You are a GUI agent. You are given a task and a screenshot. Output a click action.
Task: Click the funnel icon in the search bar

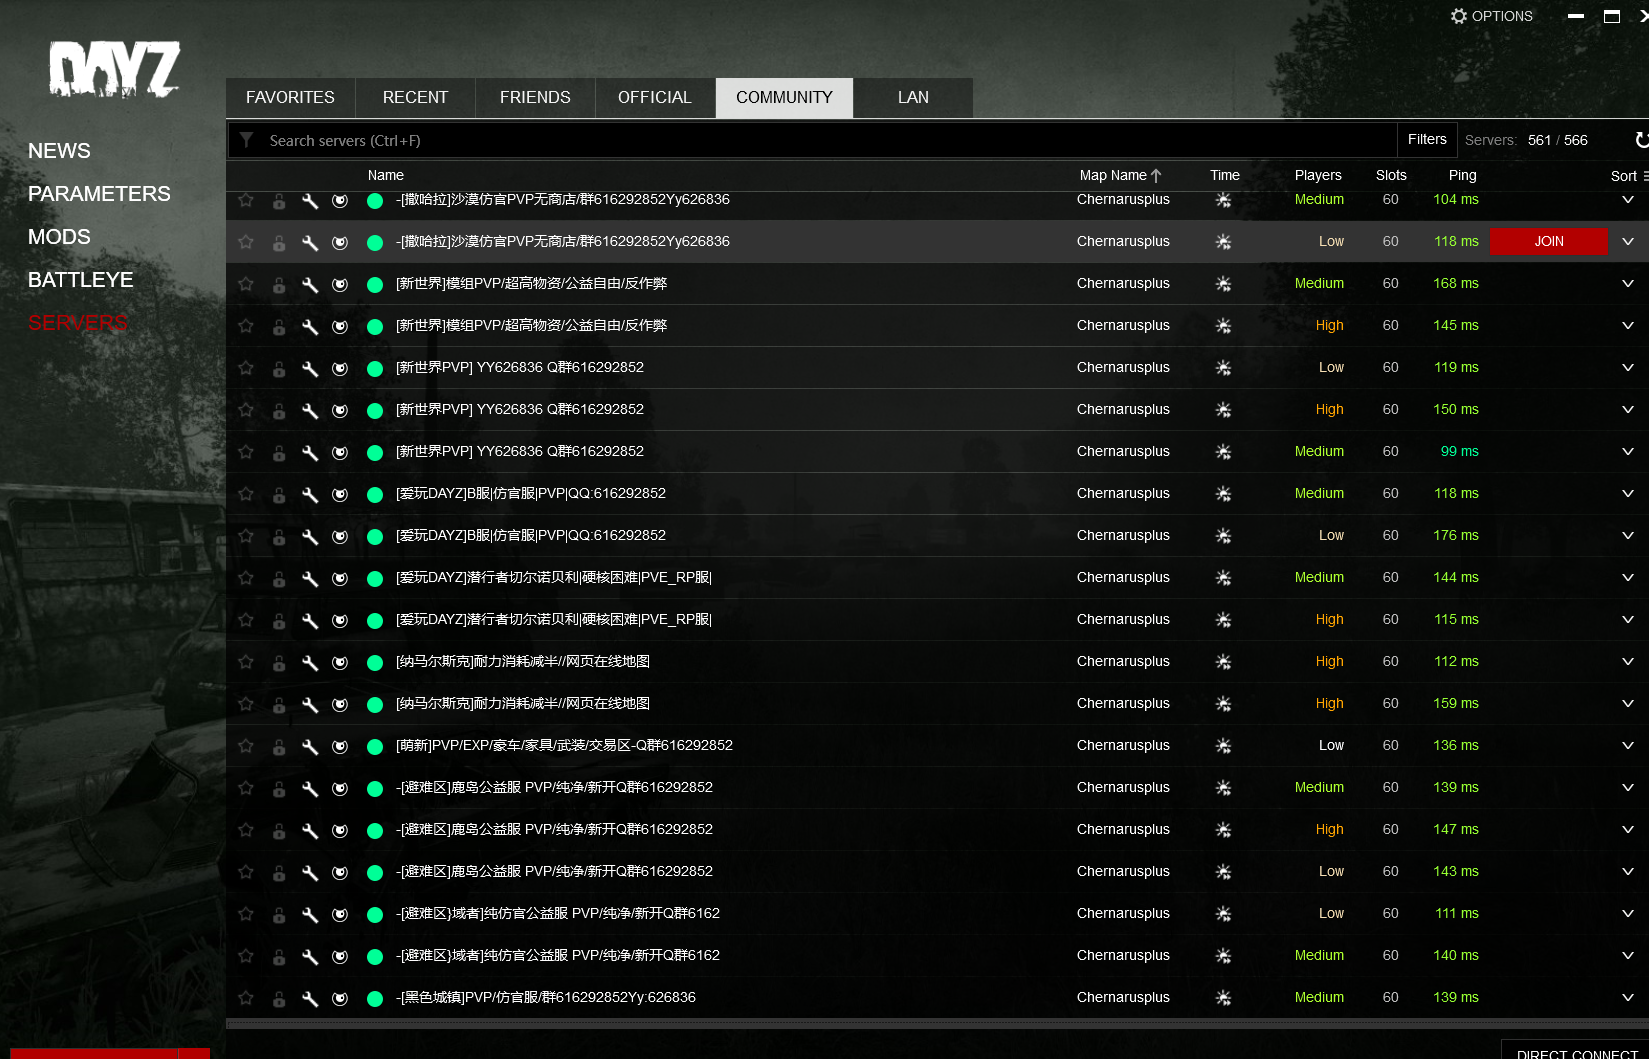pyautogui.click(x=247, y=140)
